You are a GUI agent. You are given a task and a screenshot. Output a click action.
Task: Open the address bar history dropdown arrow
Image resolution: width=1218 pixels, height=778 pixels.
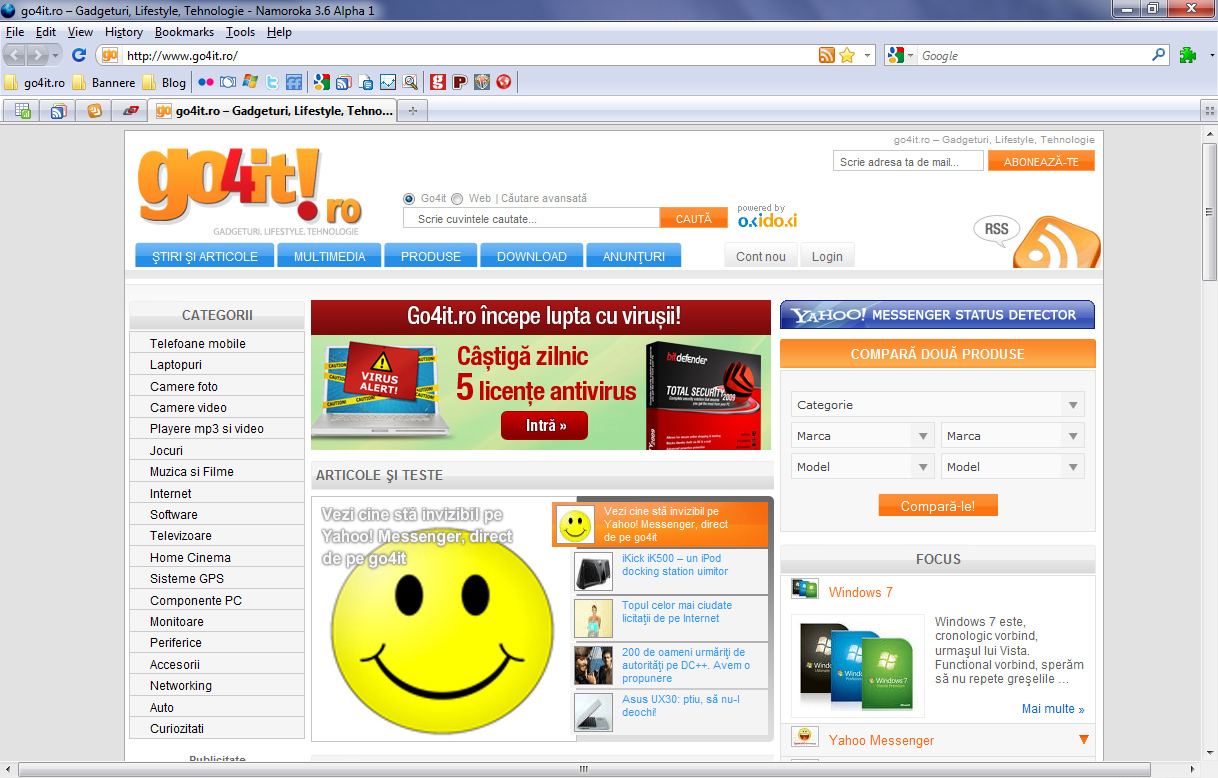point(868,55)
